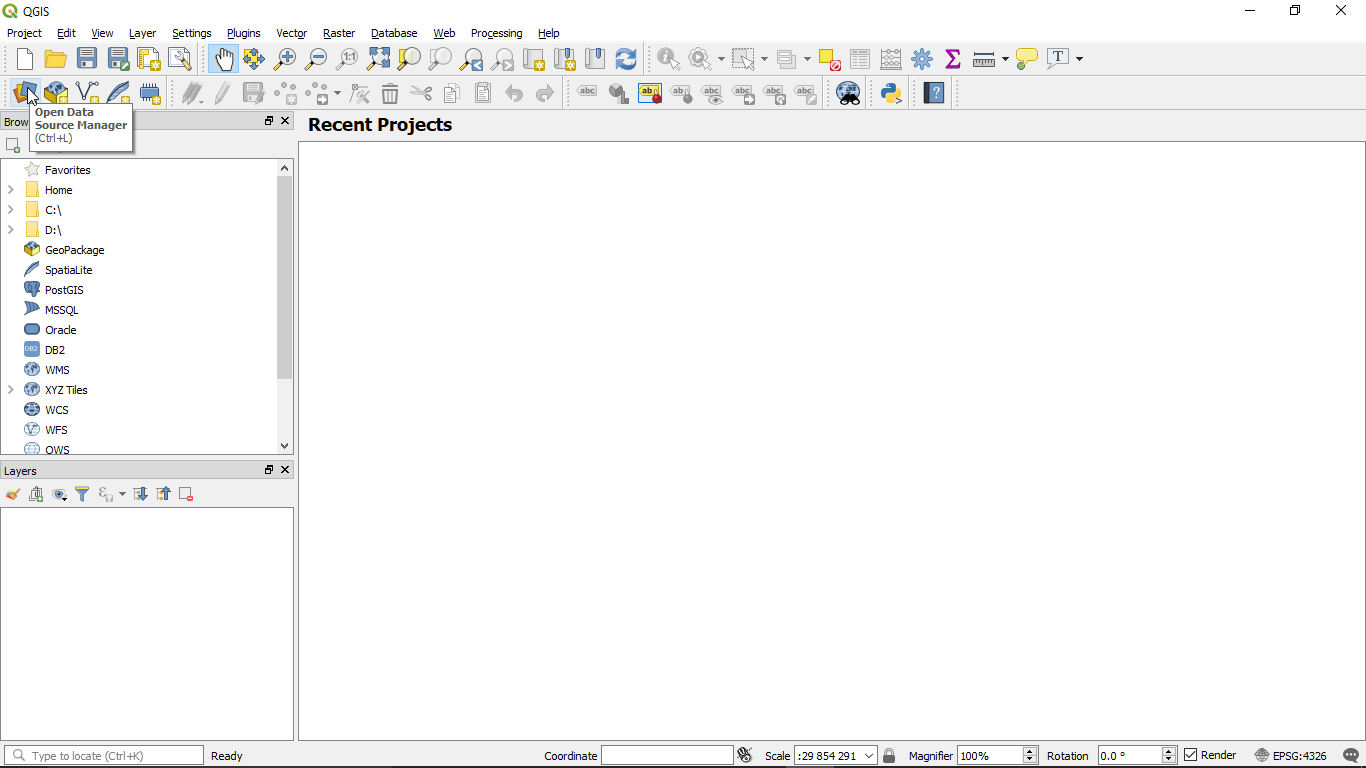Click the Zoom Out magnifier icon

(x=316, y=59)
